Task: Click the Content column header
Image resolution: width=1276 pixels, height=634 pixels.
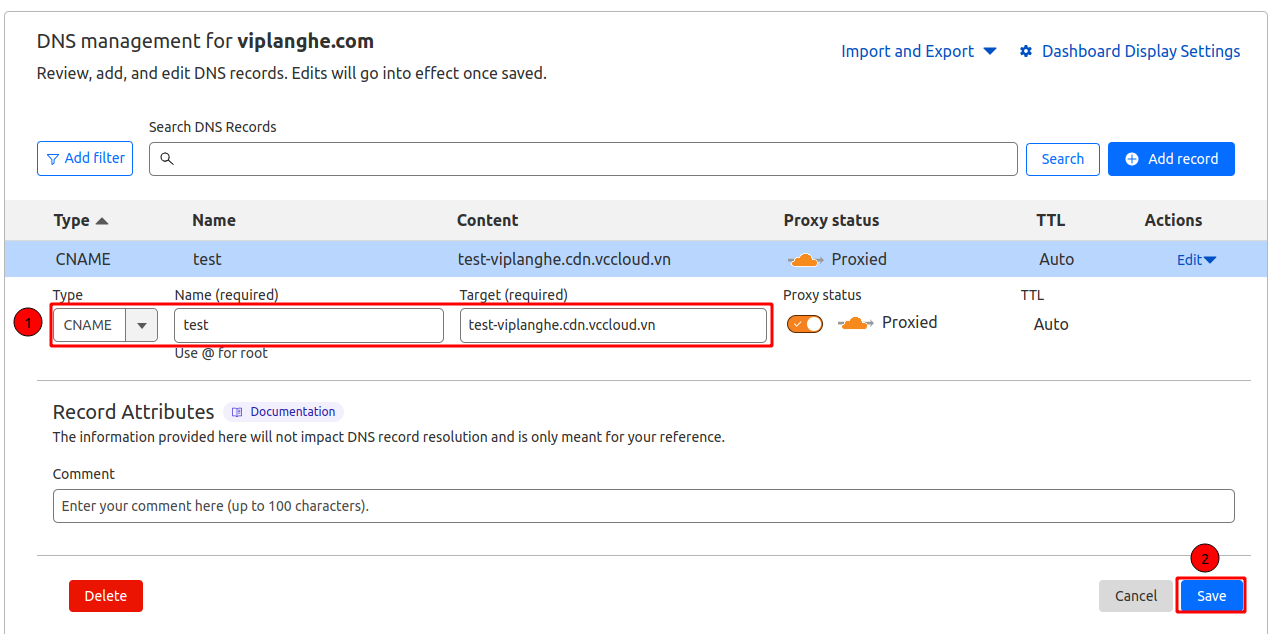Action: click(487, 220)
